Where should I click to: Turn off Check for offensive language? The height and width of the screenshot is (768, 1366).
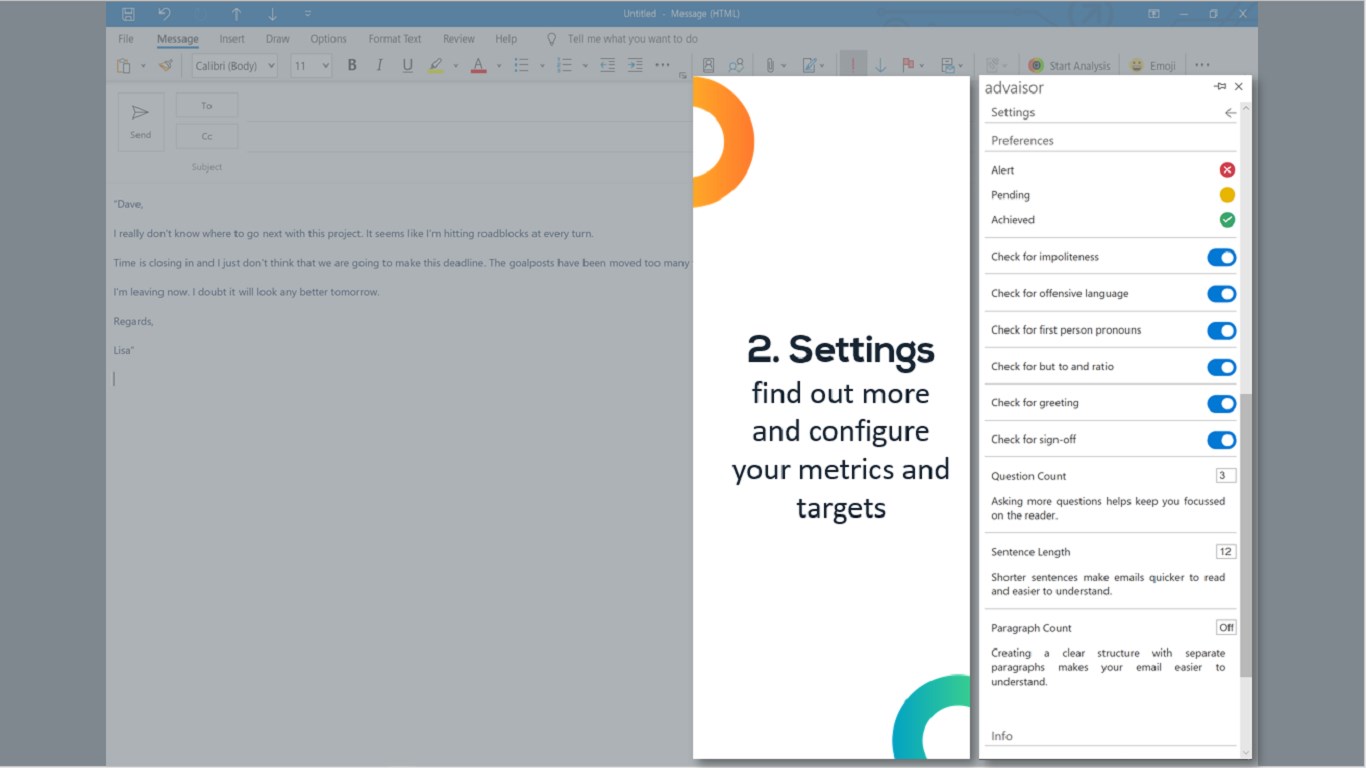pos(1221,294)
